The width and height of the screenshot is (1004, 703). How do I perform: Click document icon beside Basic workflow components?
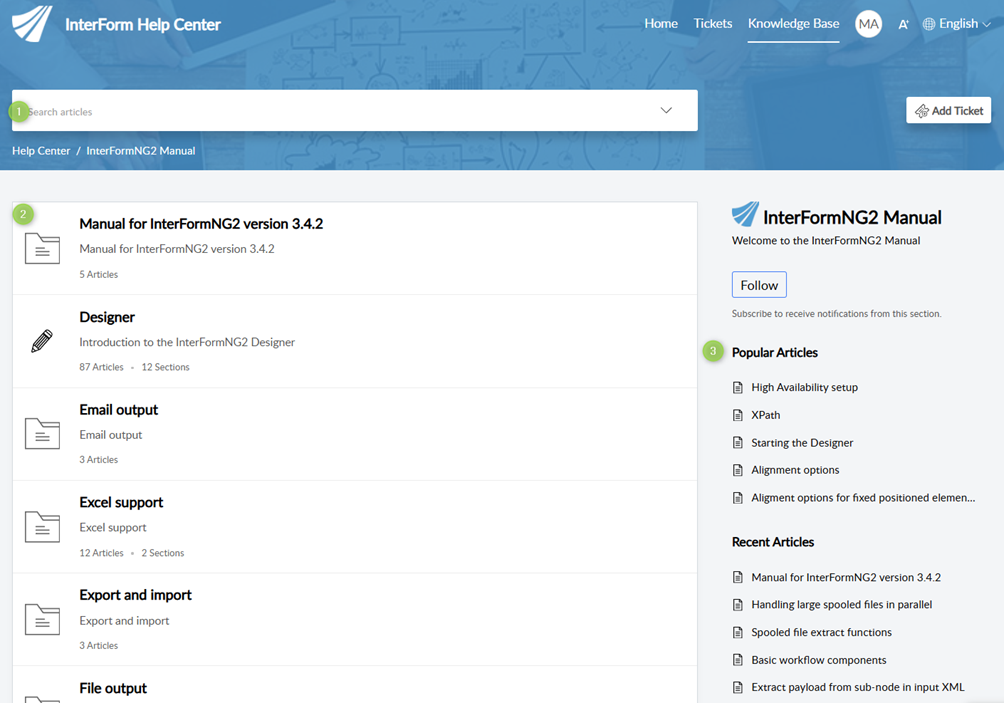tap(738, 659)
